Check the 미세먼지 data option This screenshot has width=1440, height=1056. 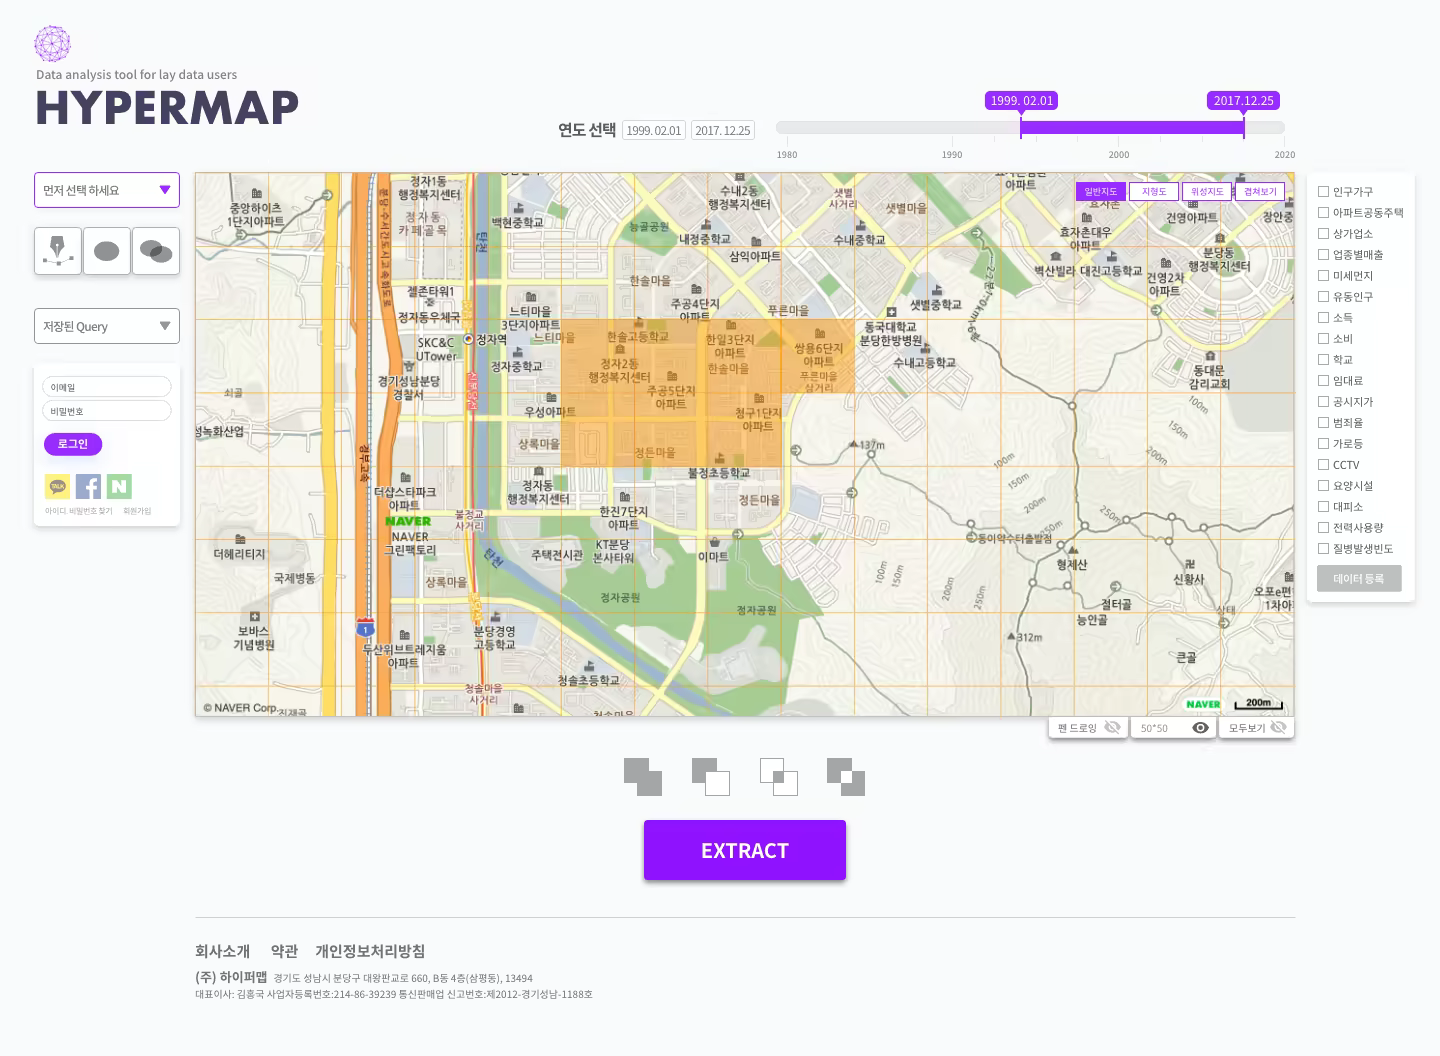click(1324, 275)
